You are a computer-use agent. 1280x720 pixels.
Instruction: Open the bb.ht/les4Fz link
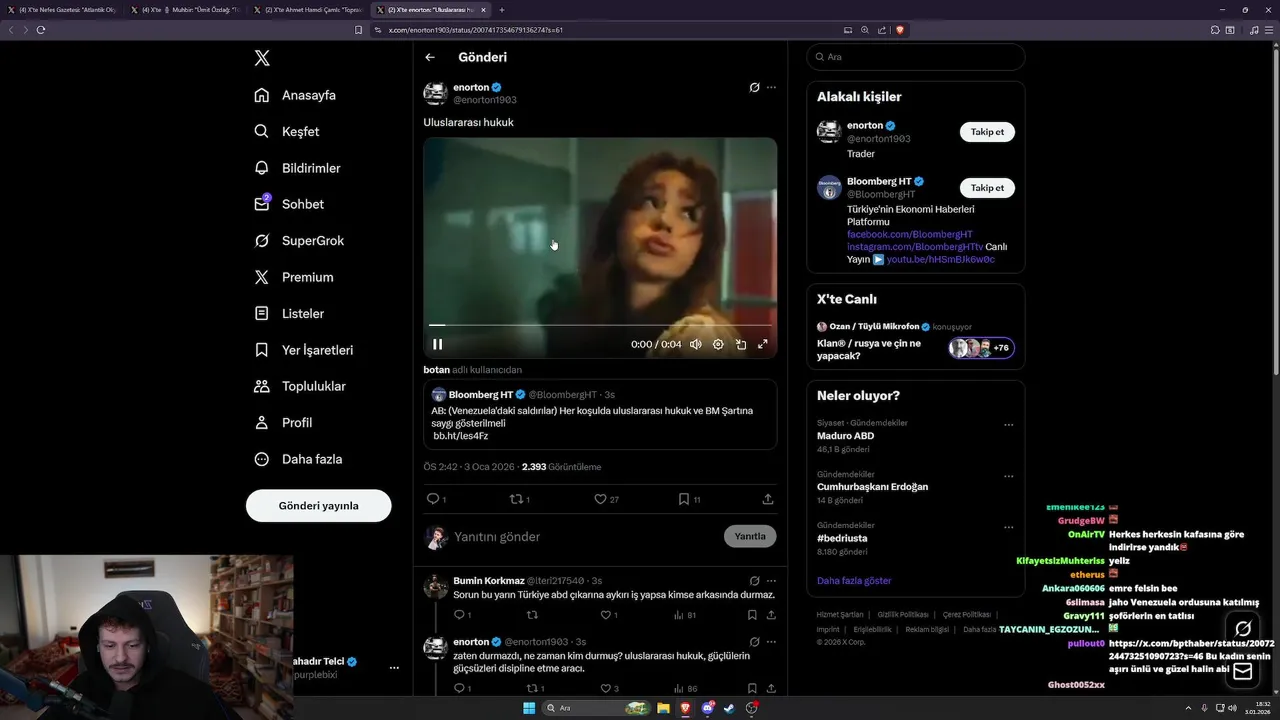click(460, 436)
